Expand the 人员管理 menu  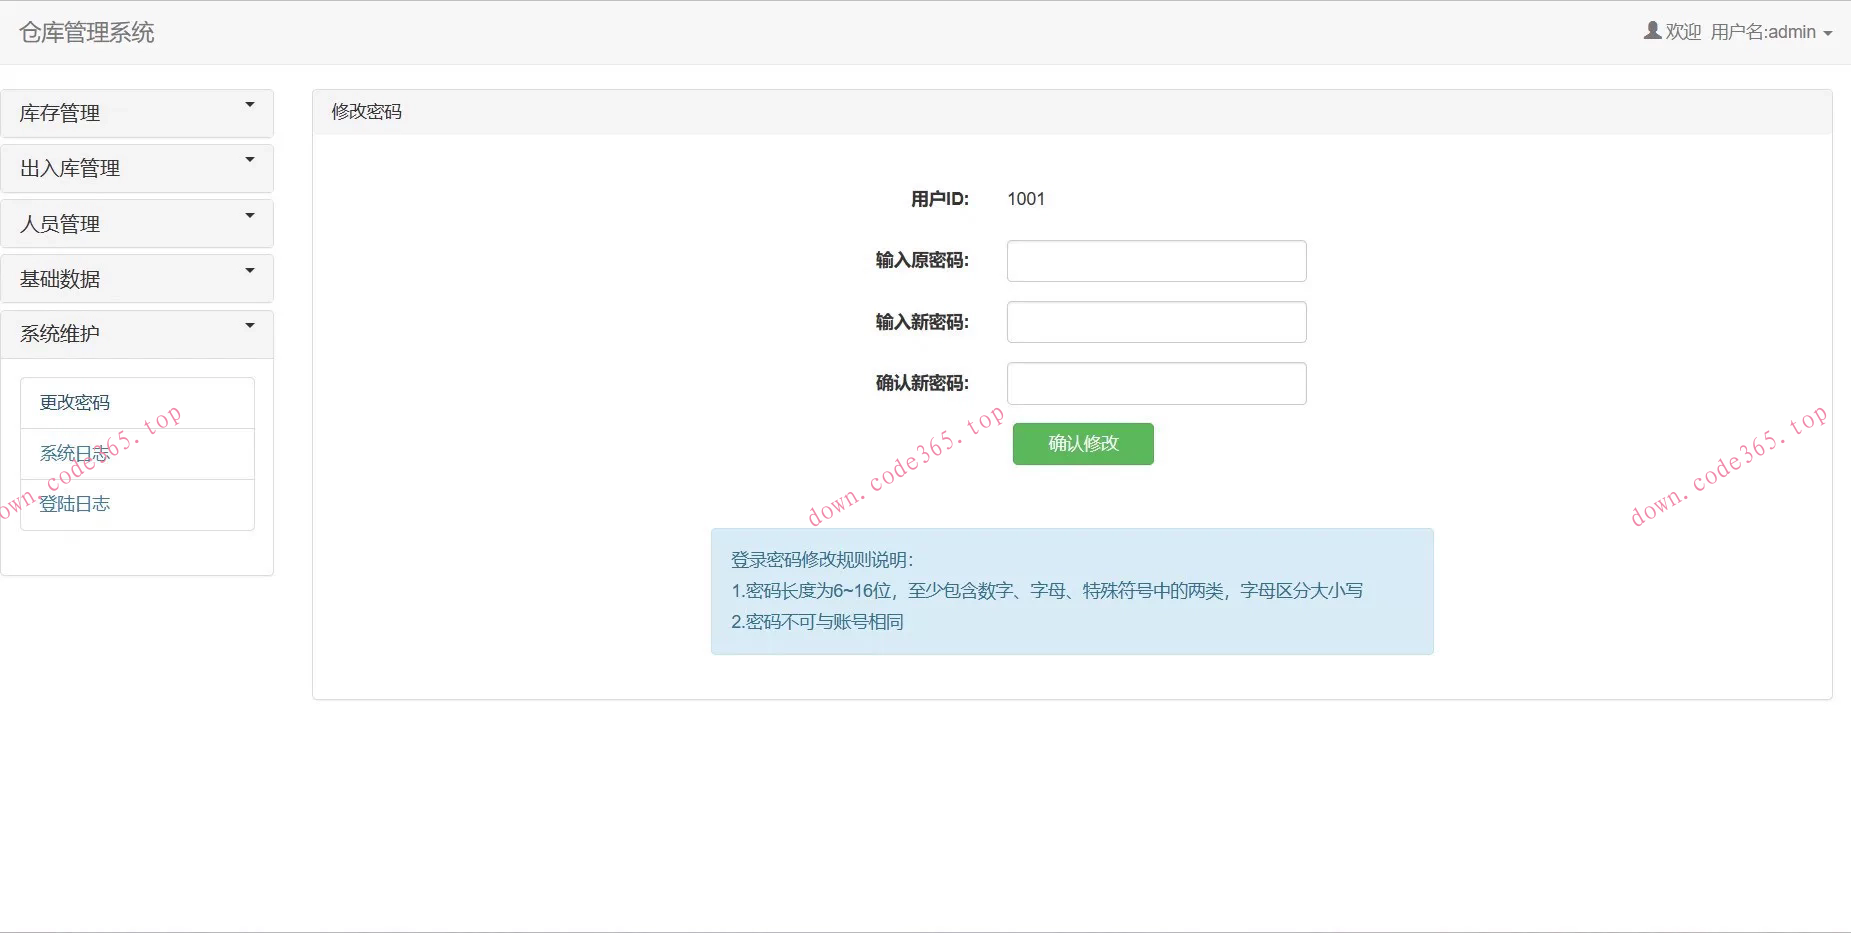[137, 223]
